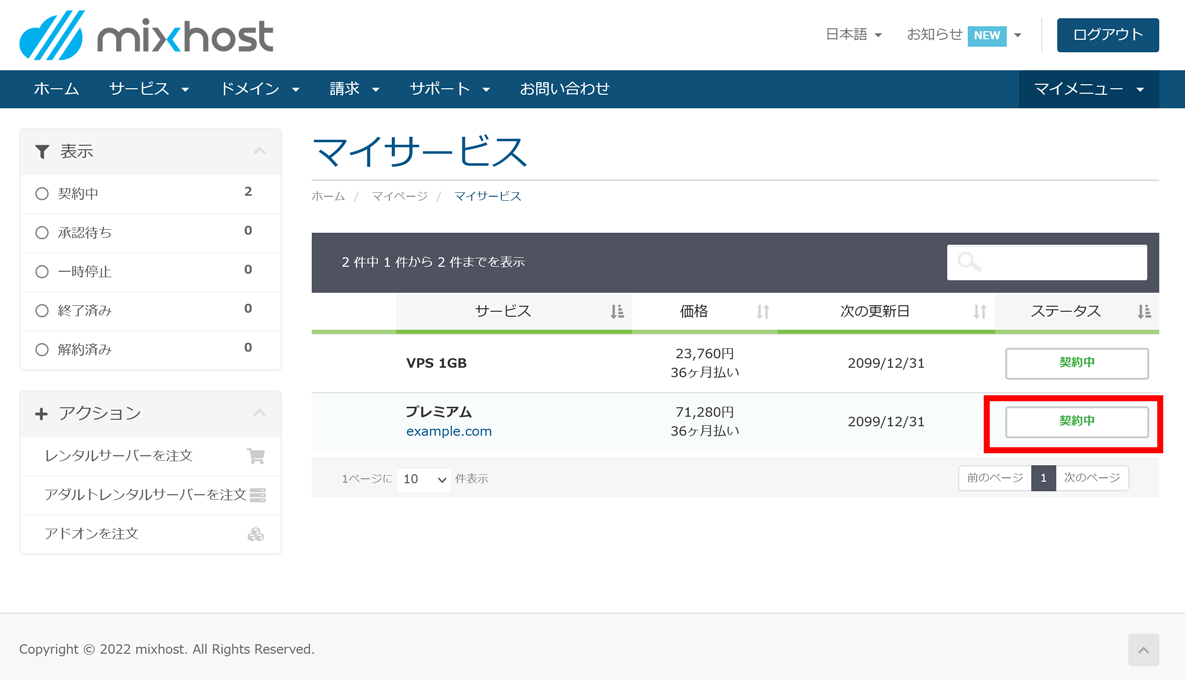
Task: Open the 請求 navigation dropdown
Action: tap(354, 89)
